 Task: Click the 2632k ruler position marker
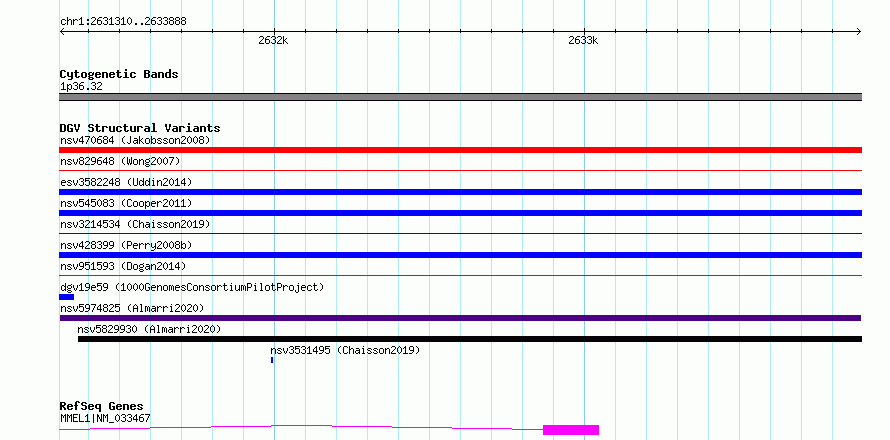pos(273,40)
